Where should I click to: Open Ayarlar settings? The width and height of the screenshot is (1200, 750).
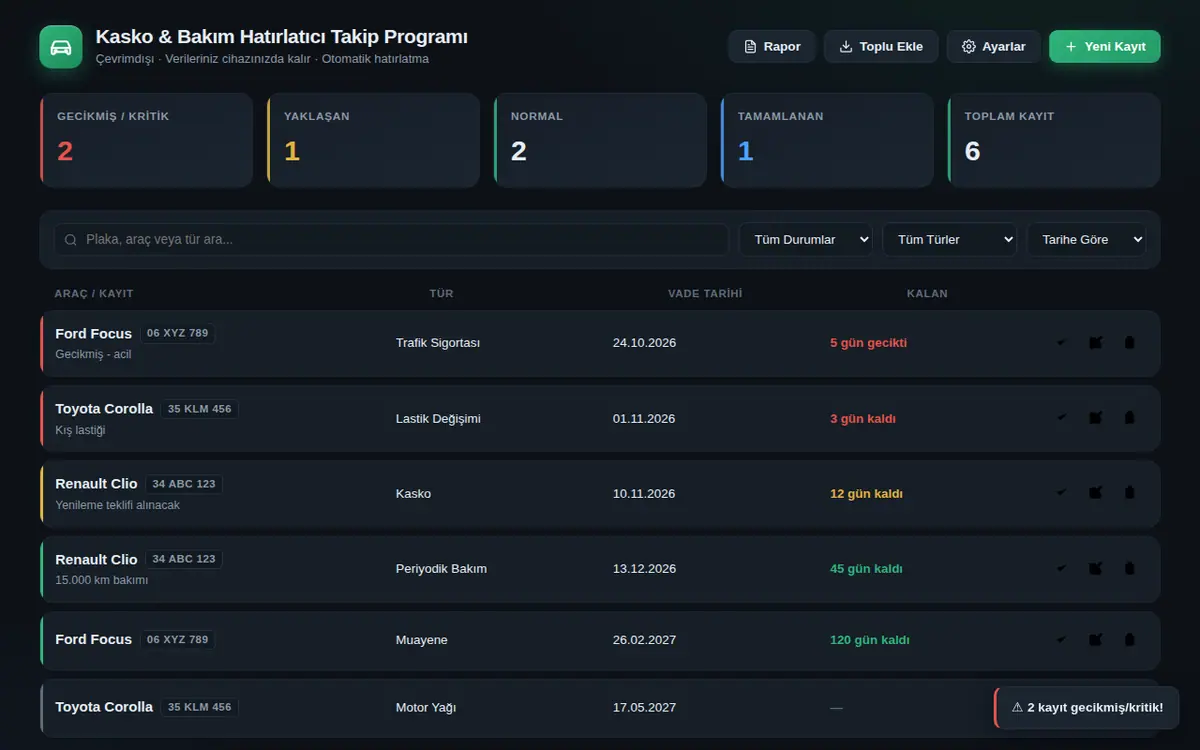click(x=994, y=47)
